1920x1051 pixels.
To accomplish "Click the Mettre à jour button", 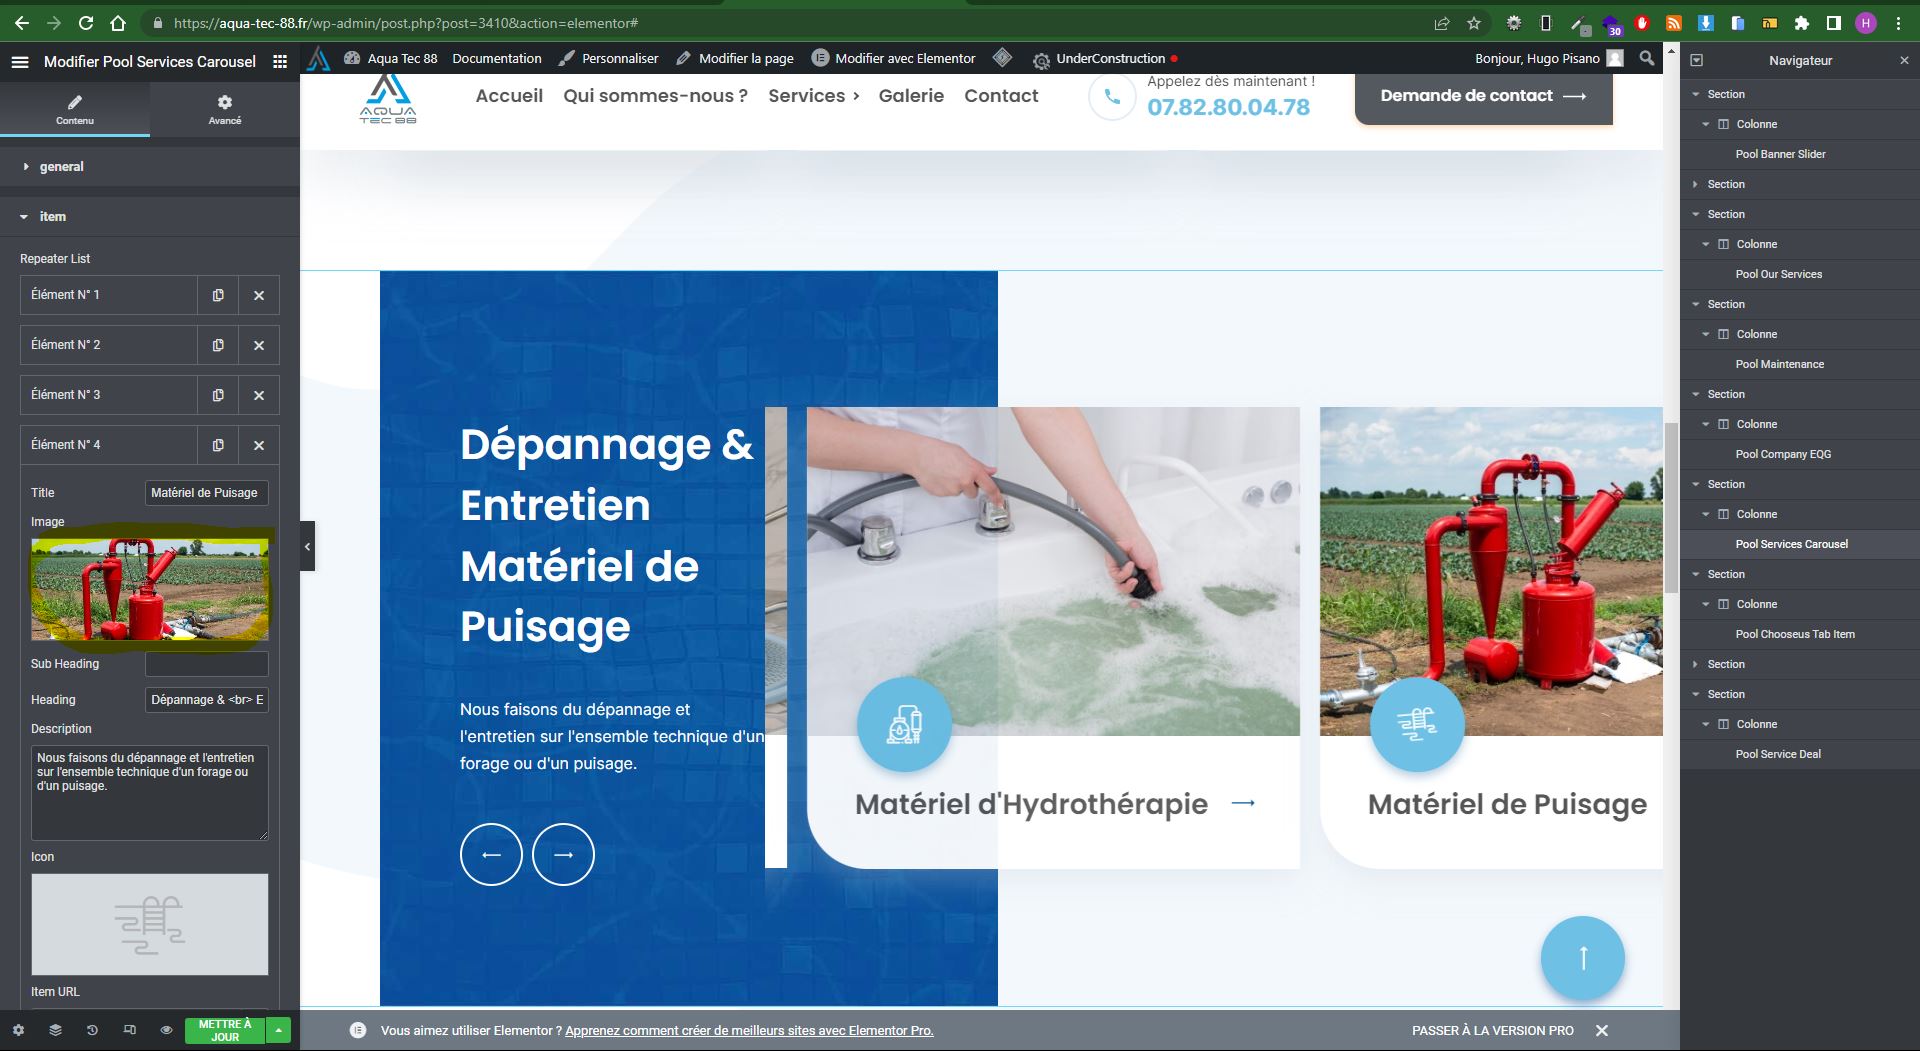I will pyautogui.click(x=224, y=1030).
